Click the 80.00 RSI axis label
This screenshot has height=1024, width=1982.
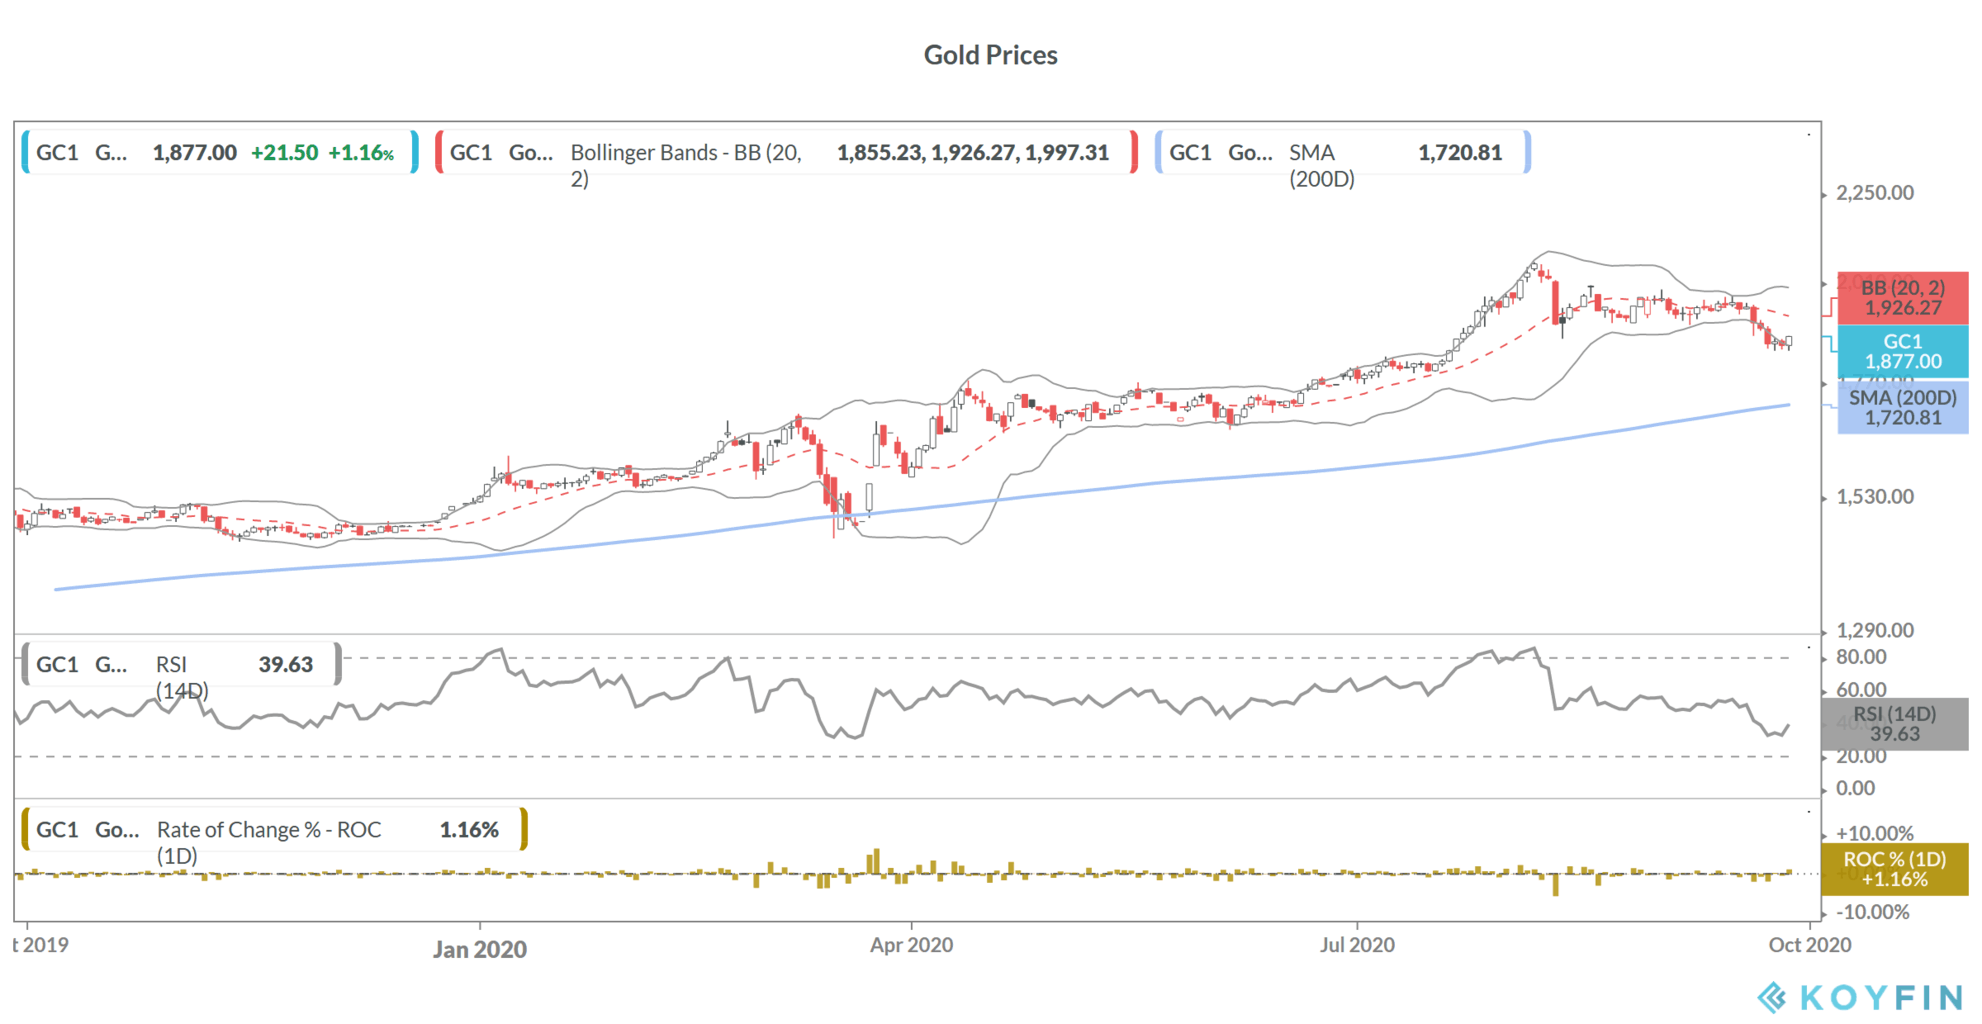1861,657
